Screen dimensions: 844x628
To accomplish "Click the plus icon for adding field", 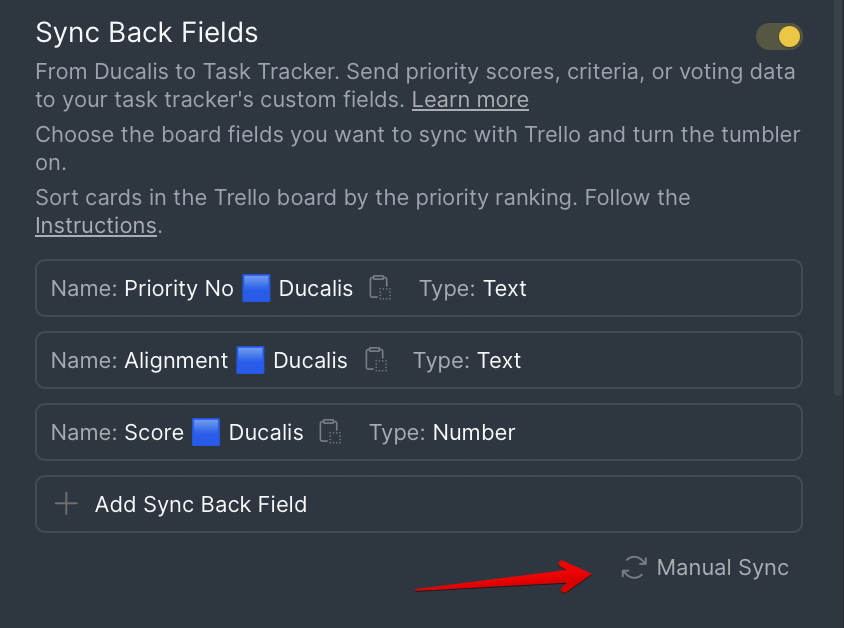I will [x=66, y=504].
